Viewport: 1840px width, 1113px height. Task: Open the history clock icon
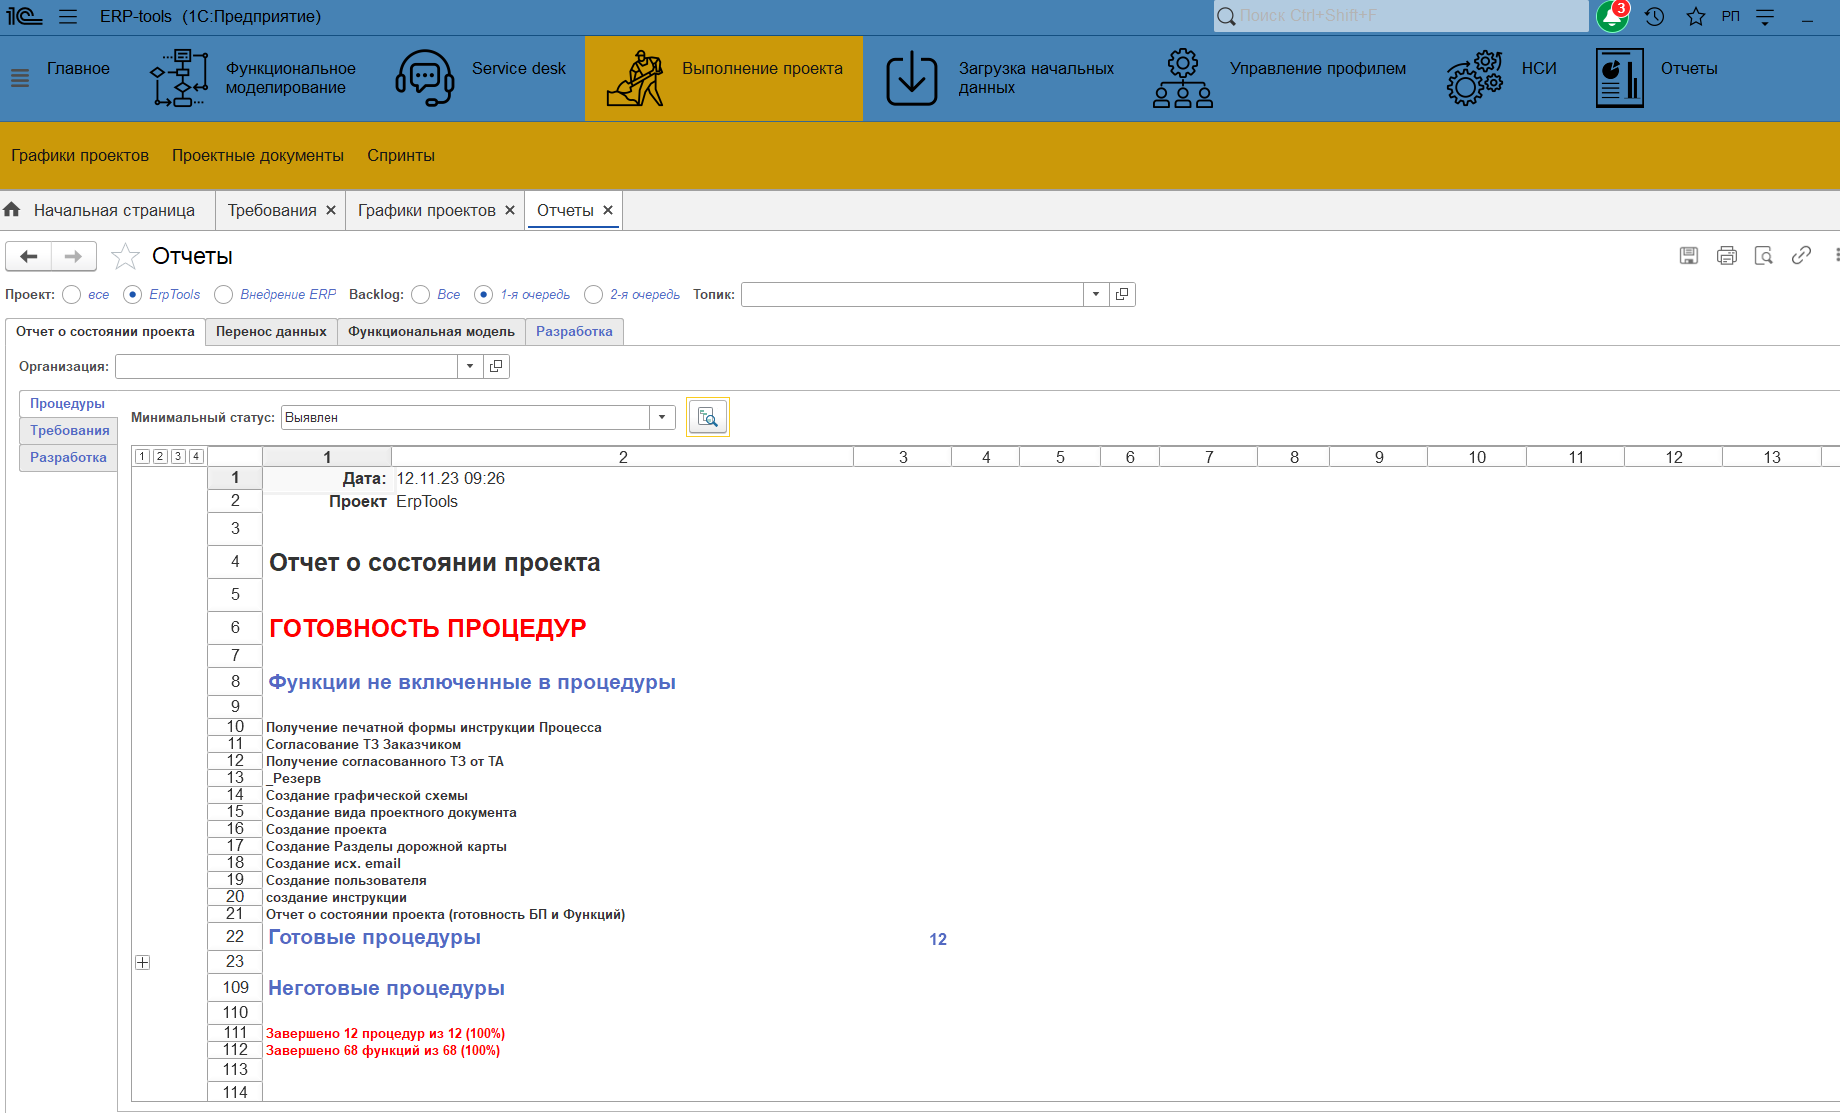pyautogui.click(x=1655, y=16)
